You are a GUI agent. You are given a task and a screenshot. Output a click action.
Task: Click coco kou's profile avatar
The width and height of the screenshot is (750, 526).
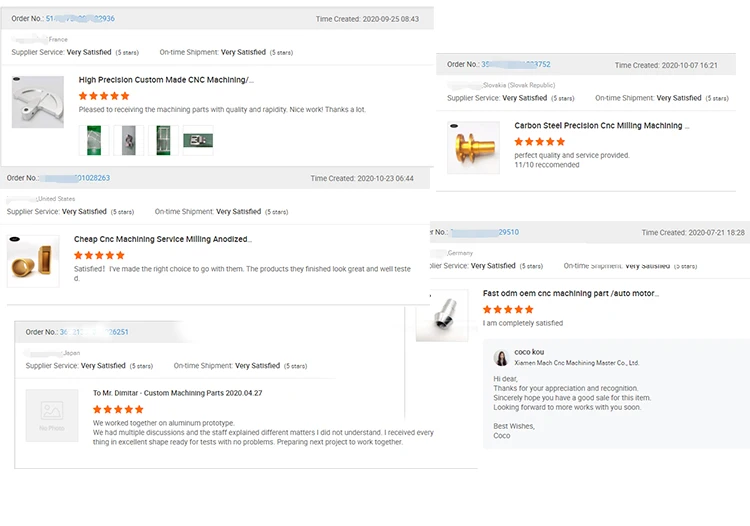tap(501, 358)
